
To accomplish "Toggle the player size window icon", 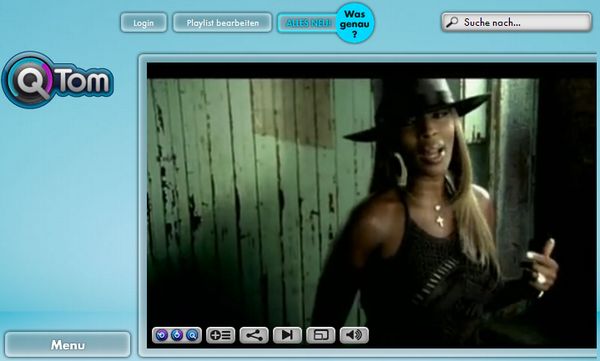I will coord(321,335).
